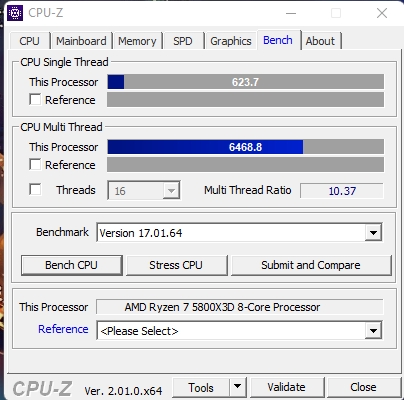Click the Multi Thread Ratio value field
Viewport: 404px width, 400px height.
tap(342, 191)
